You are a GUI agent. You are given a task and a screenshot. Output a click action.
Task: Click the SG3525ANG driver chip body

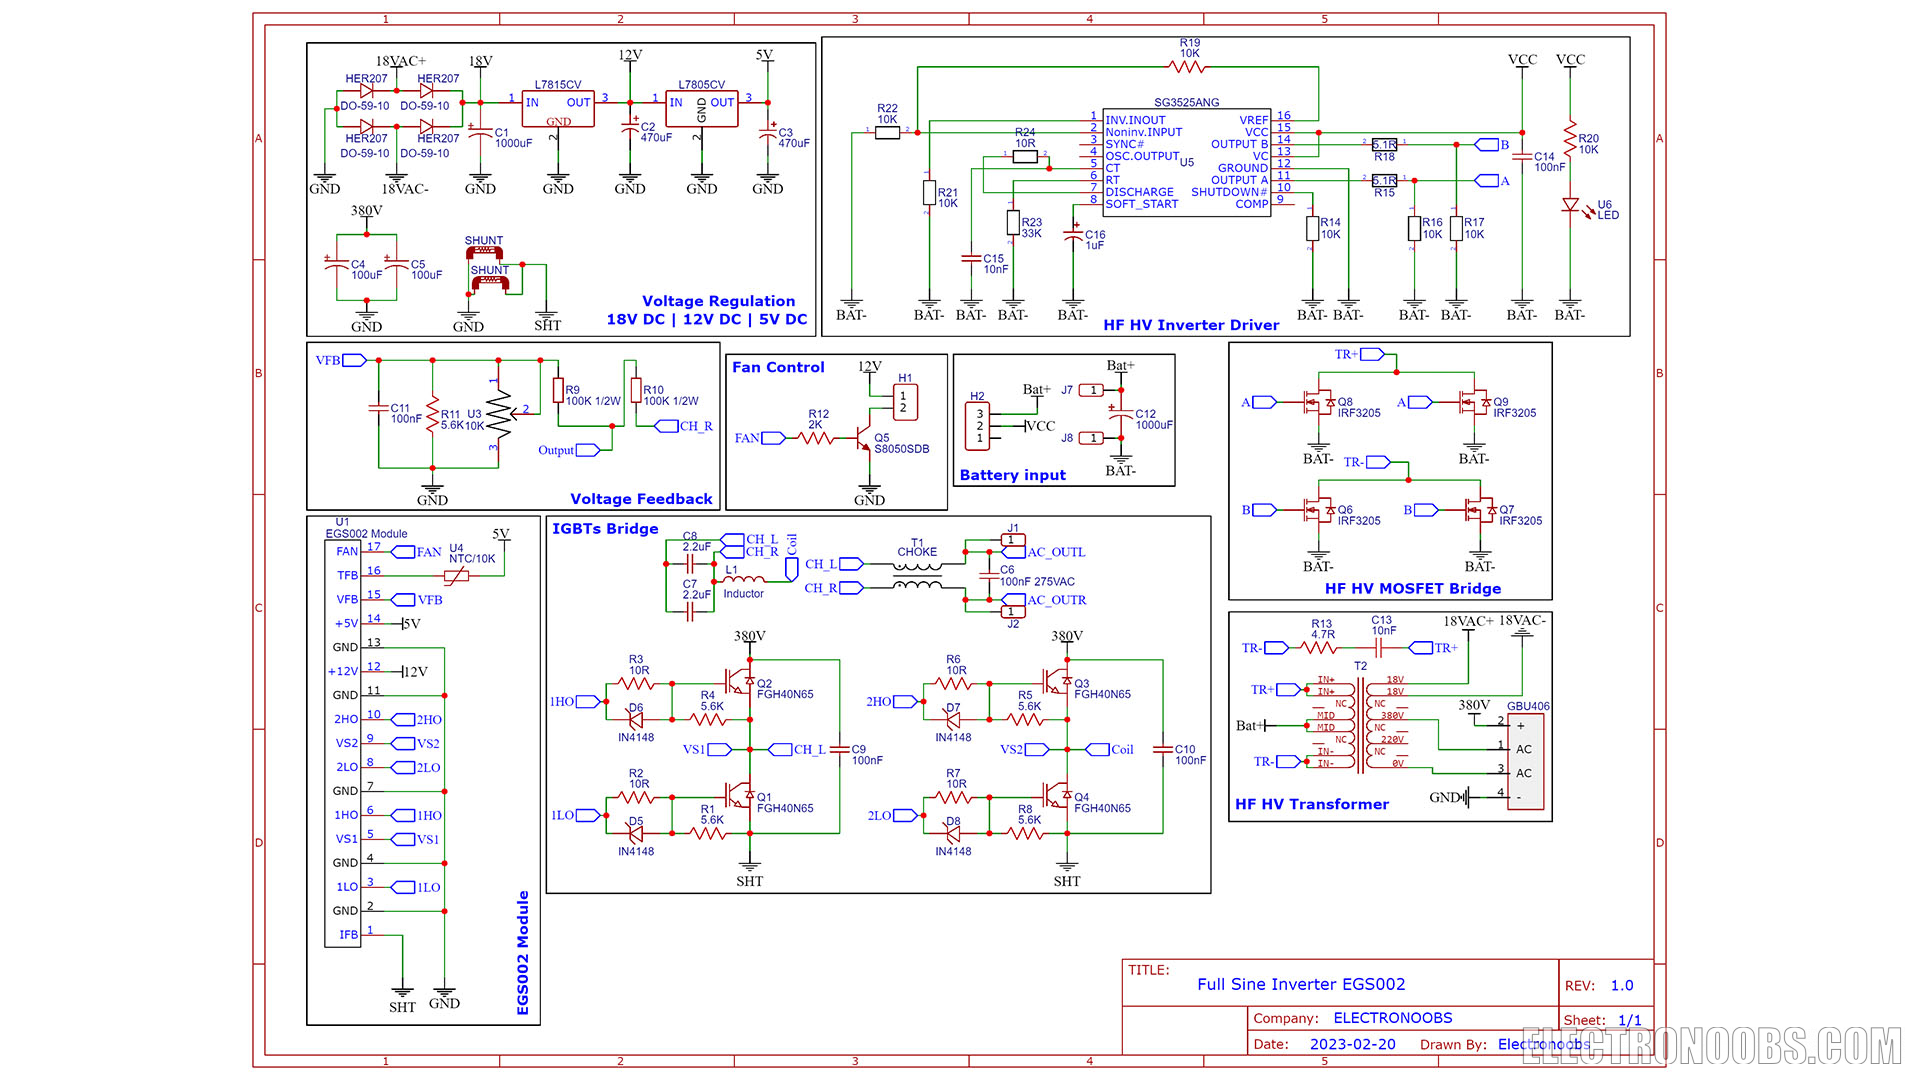pyautogui.click(x=1187, y=162)
